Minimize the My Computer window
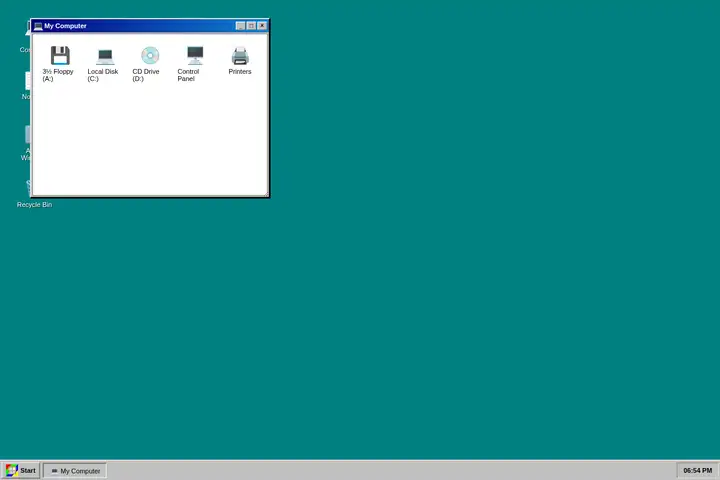Image resolution: width=720 pixels, height=480 pixels. (x=240, y=26)
